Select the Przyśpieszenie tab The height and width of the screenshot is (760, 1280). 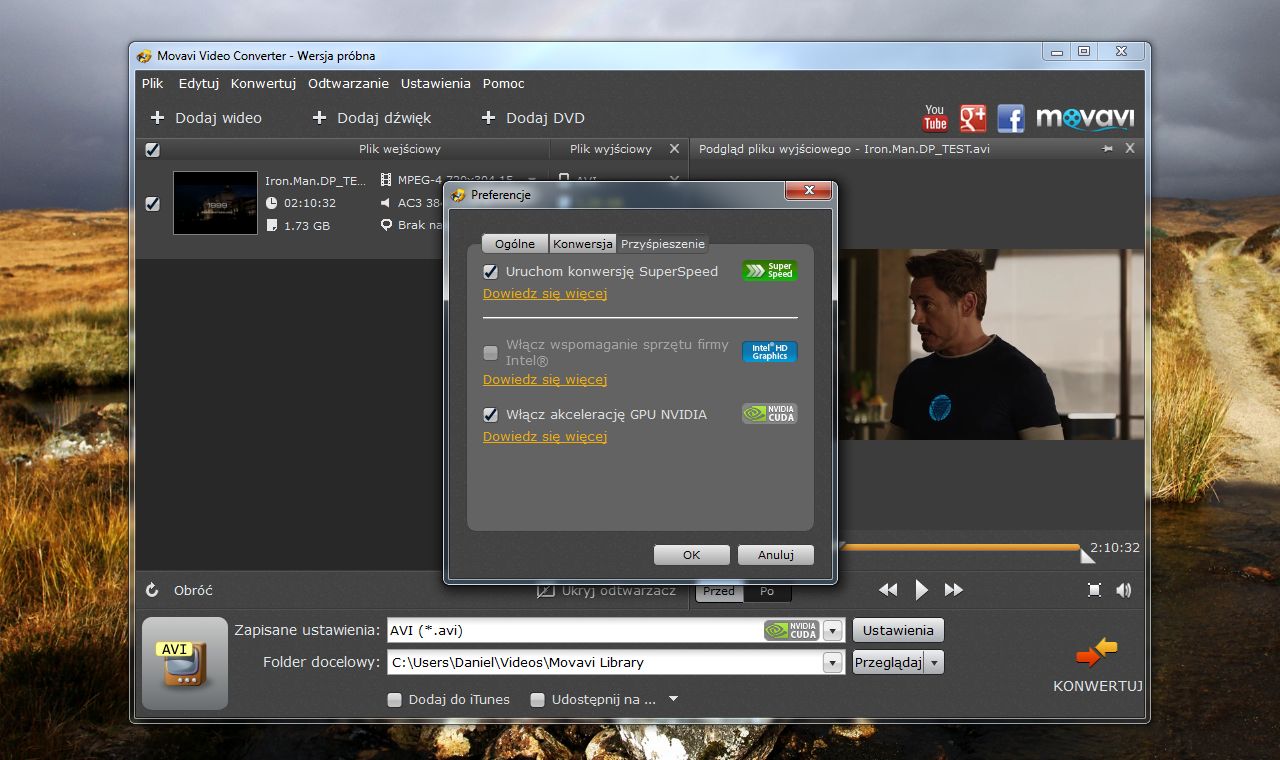[x=662, y=244]
